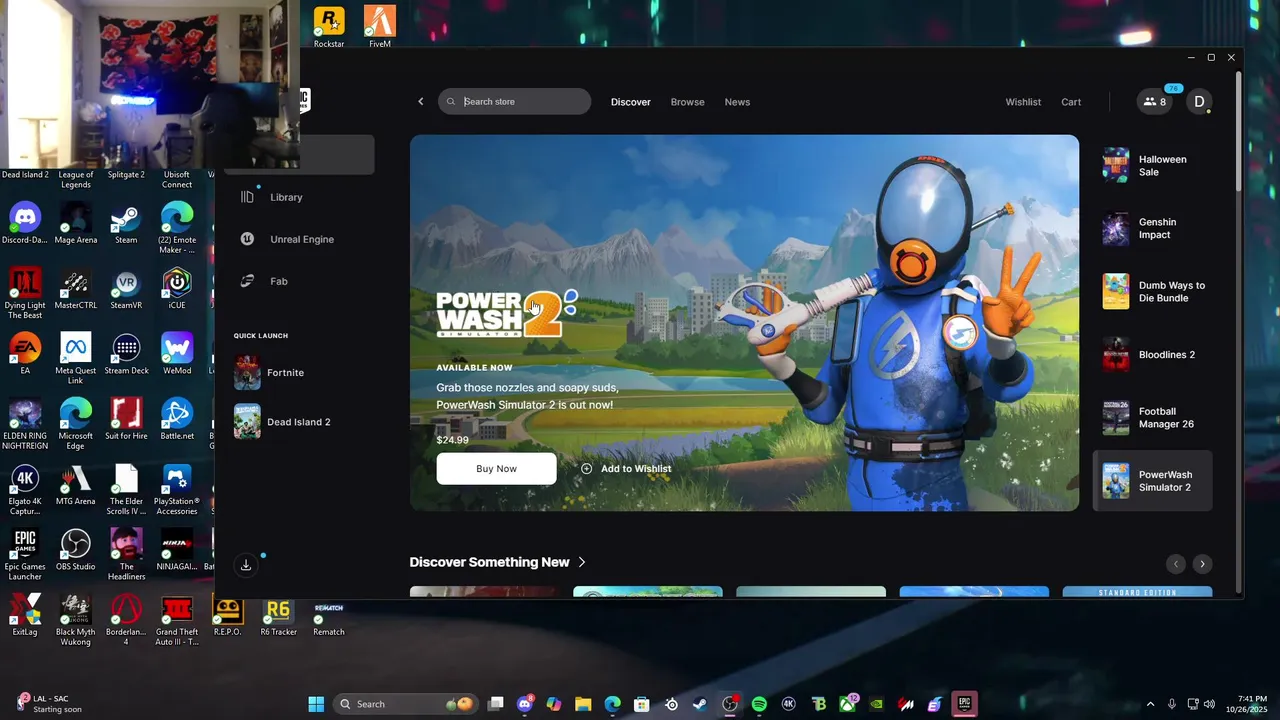Focus the Search store field
This screenshot has height=720, width=1280.
point(514,102)
